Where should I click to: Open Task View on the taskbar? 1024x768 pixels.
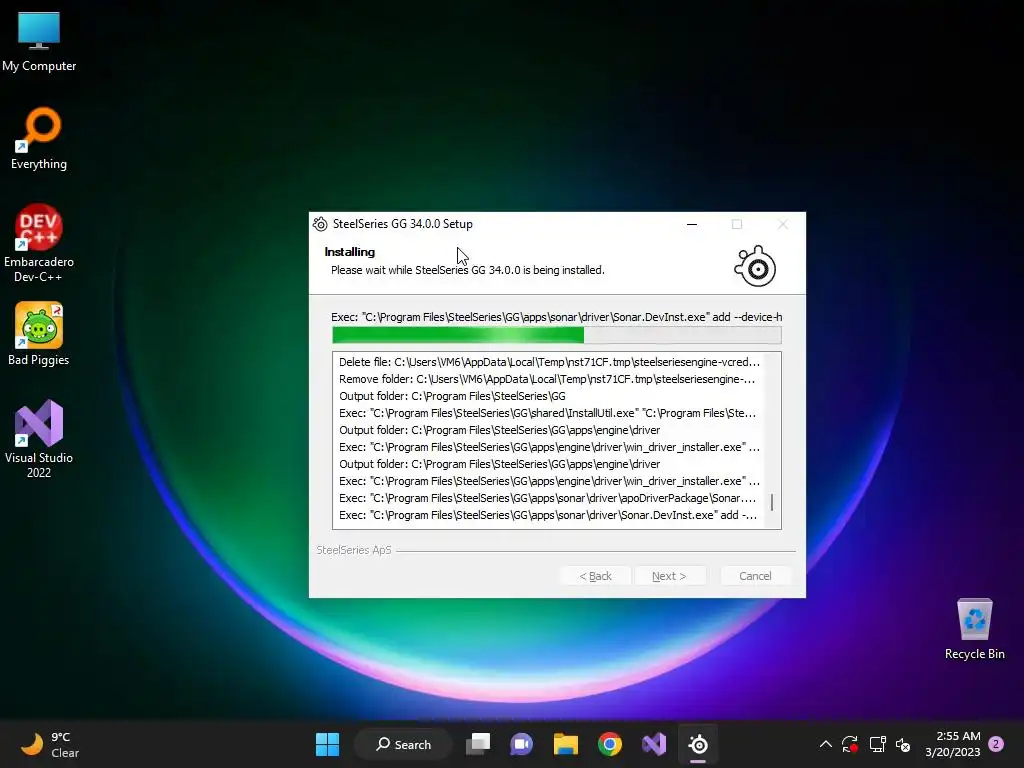click(x=478, y=744)
